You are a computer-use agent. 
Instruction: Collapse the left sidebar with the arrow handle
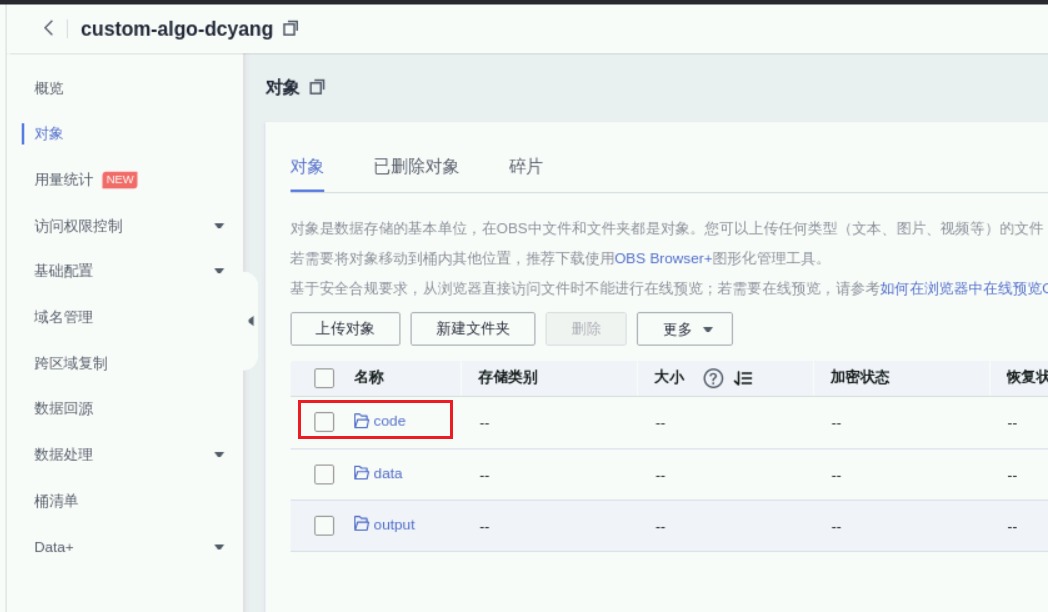(x=250, y=321)
